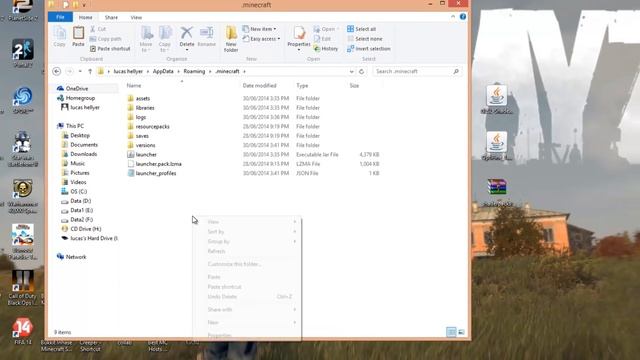Image resolution: width=640 pixels, height=360 pixels.
Task: Click Invert selection in the ribbon
Action: [369, 49]
